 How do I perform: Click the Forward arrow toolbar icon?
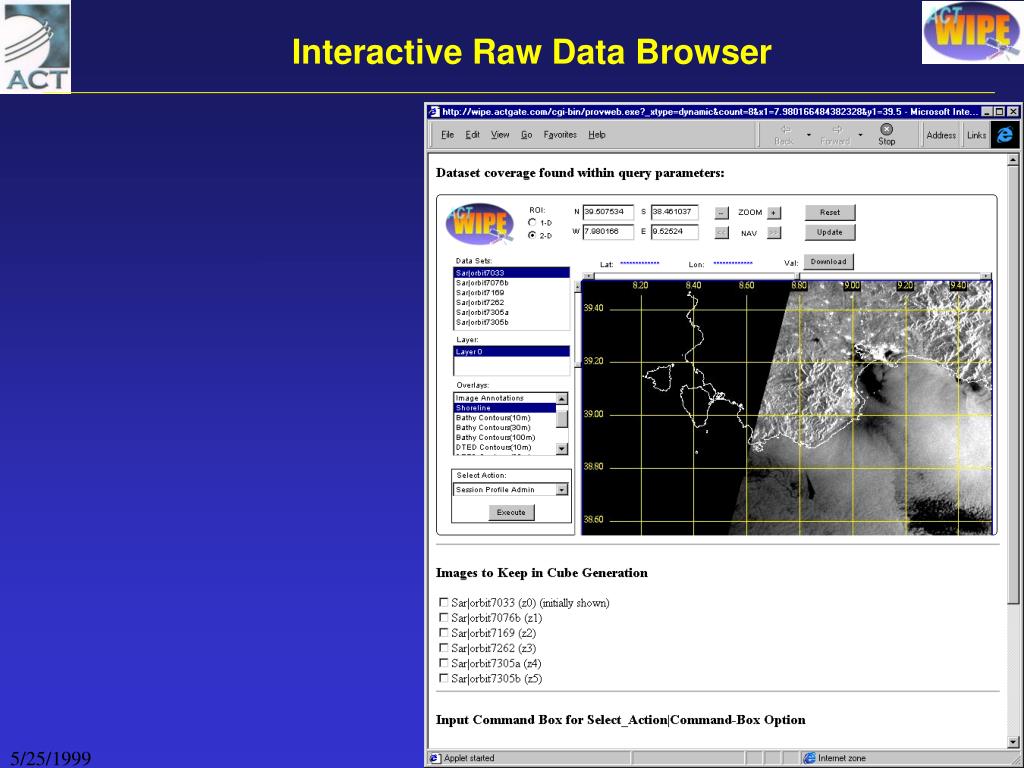[836, 130]
